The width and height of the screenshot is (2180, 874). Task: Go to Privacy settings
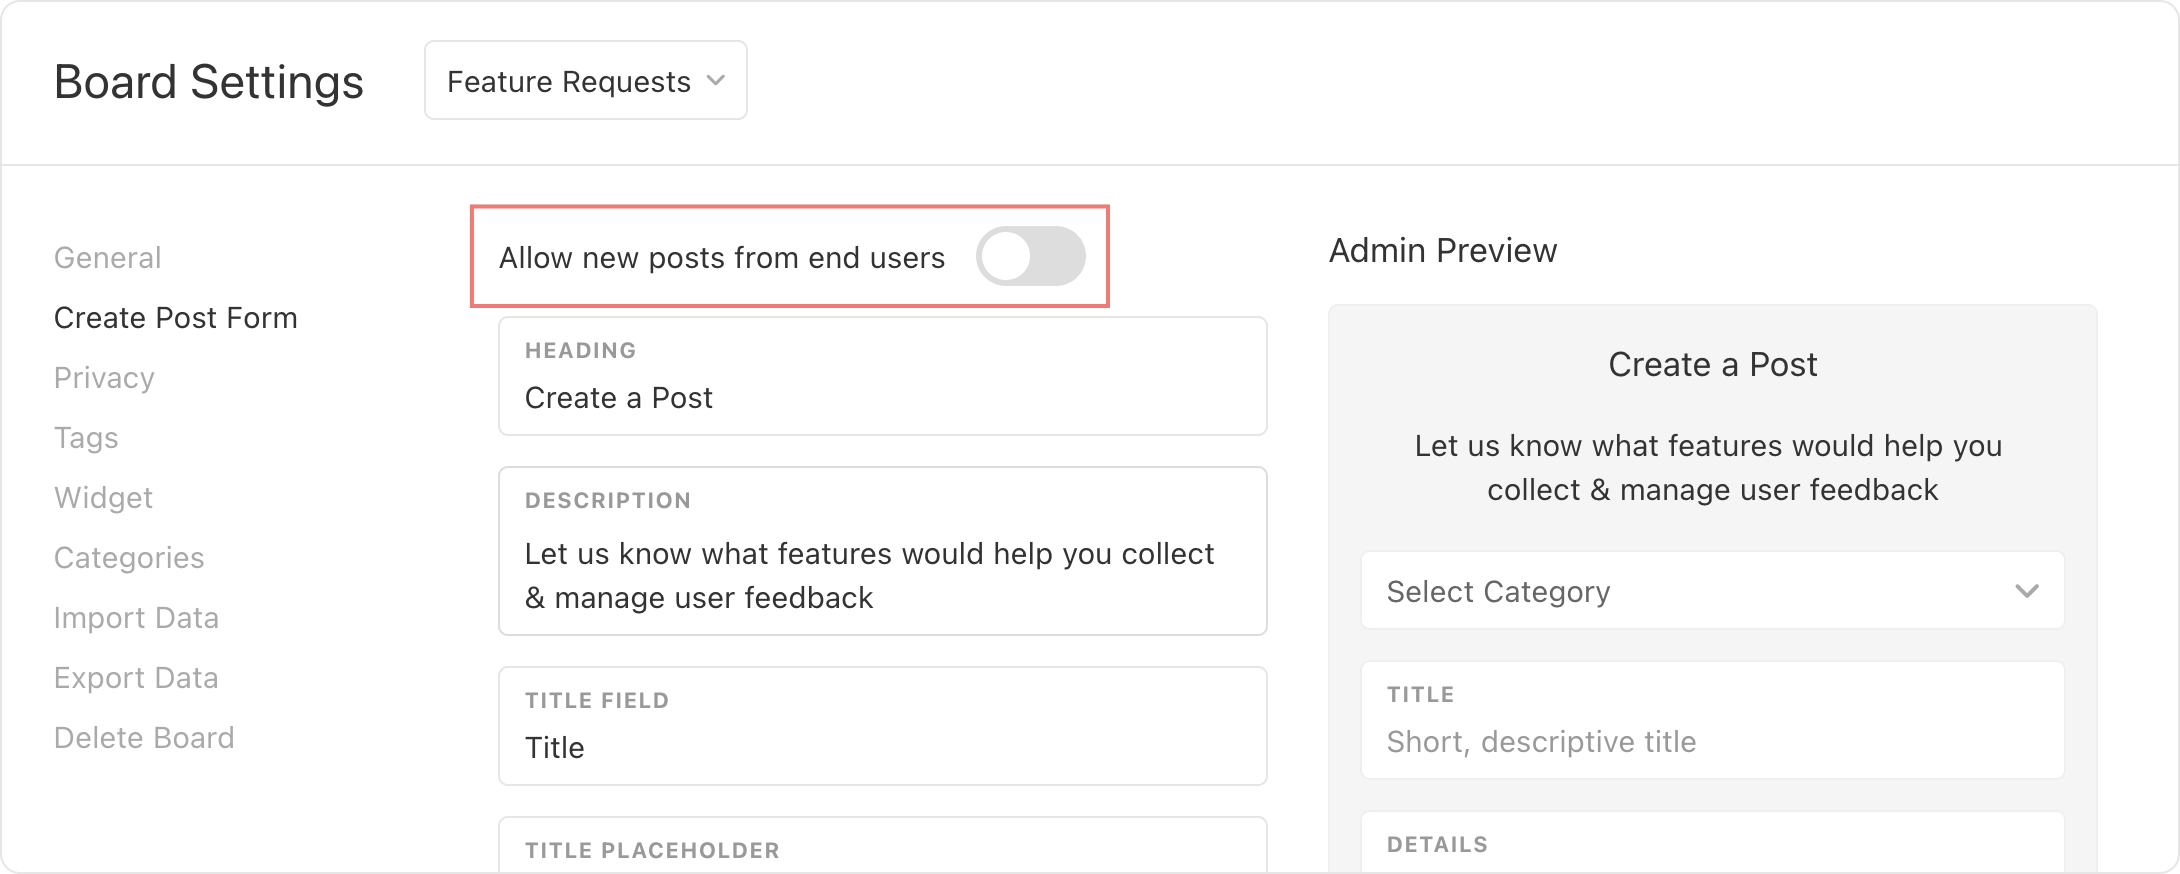tap(104, 378)
